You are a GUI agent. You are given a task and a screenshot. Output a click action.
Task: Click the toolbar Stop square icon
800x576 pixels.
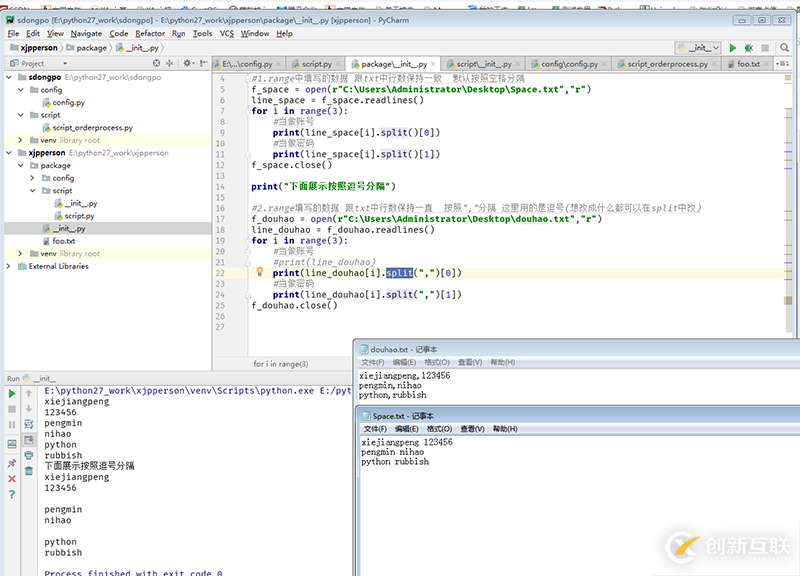(765, 48)
